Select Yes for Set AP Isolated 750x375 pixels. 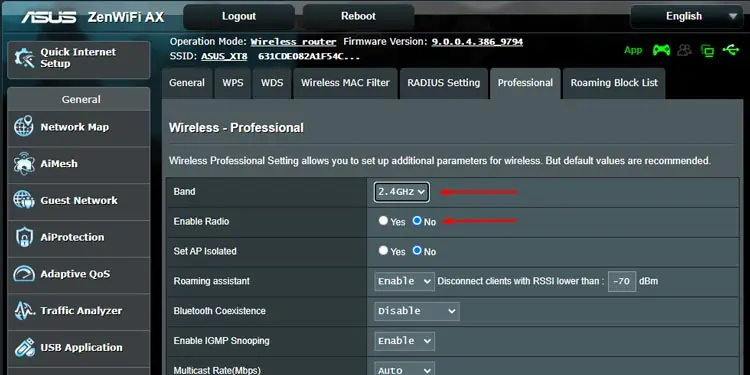(383, 250)
